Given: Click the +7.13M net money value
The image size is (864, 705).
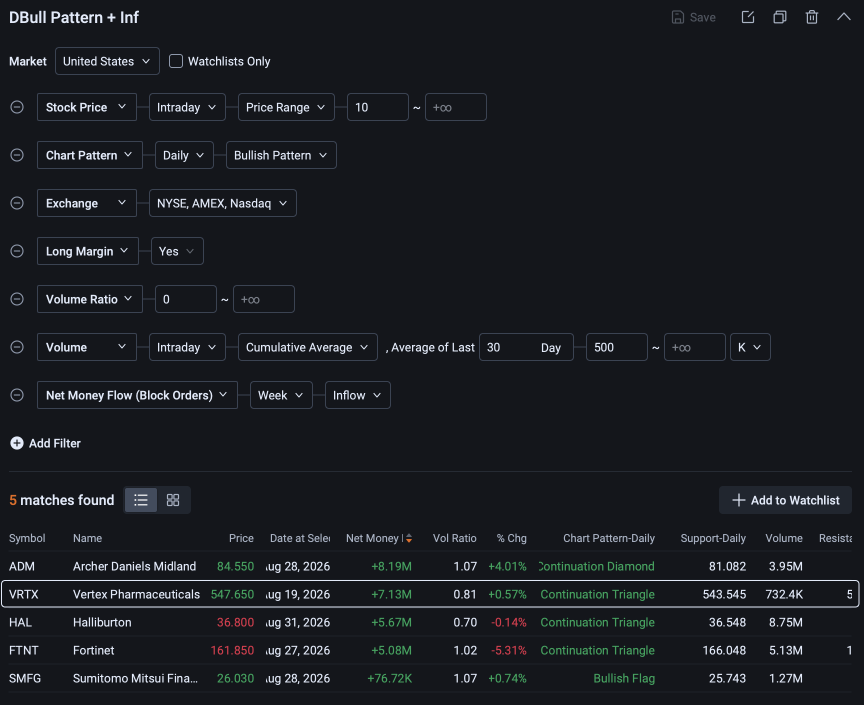Looking at the screenshot, I should click(391, 594).
